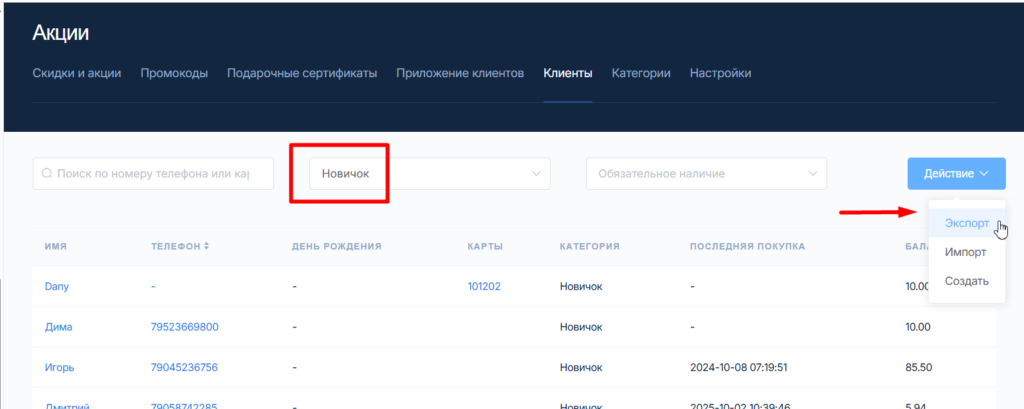The width and height of the screenshot is (1024, 409).
Task: Select Экспорт from the action menu
Action: 966,224
